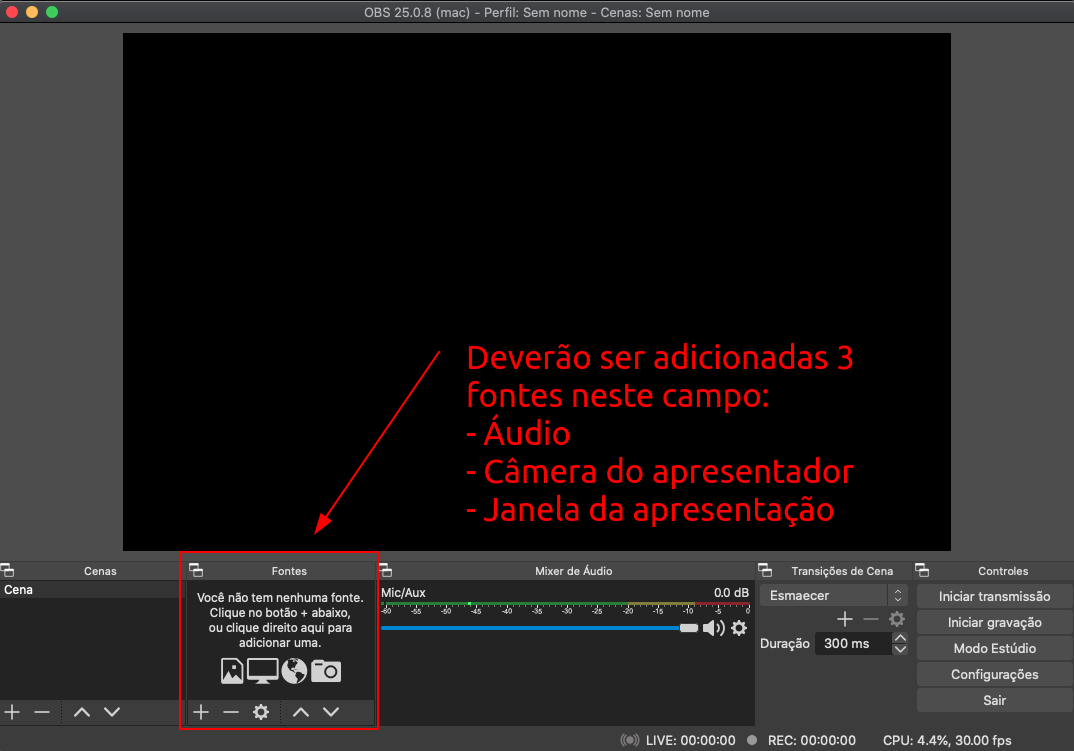The image size is (1074, 751).
Task: Click the black preview canvas
Action: pyautogui.click(x=536, y=291)
